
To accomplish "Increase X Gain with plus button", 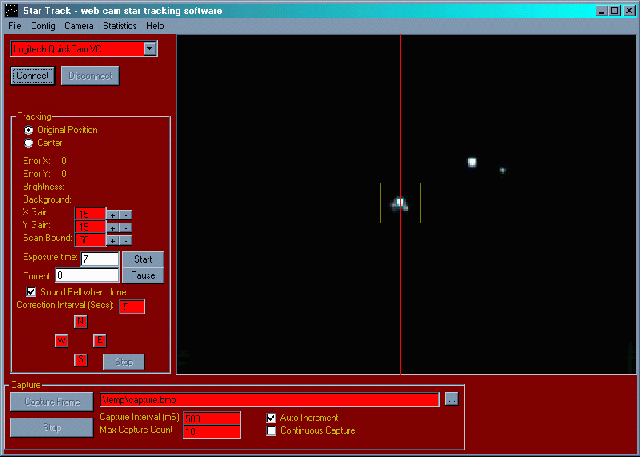I will coord(113,213).
